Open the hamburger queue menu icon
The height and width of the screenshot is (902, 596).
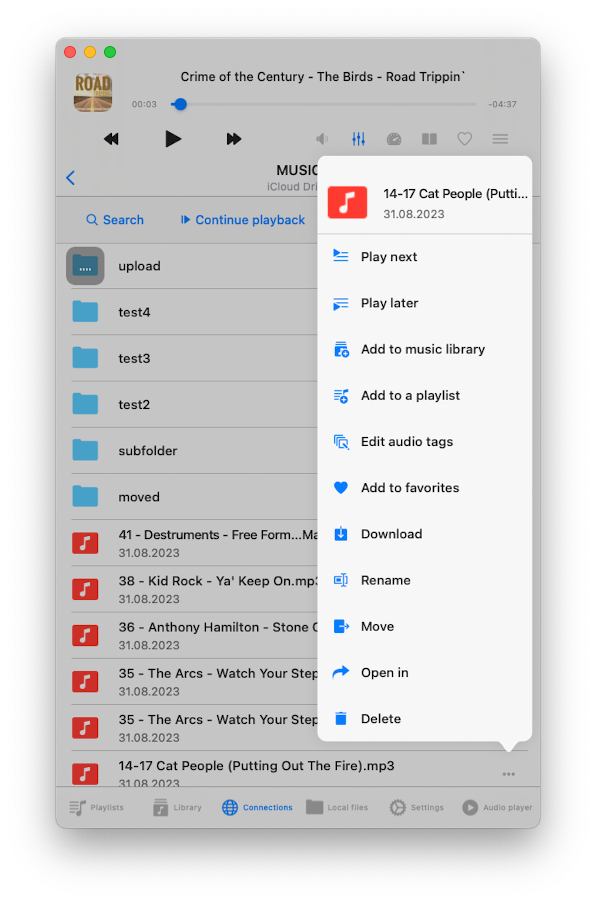pyautogui.click(x=500, y=139)
